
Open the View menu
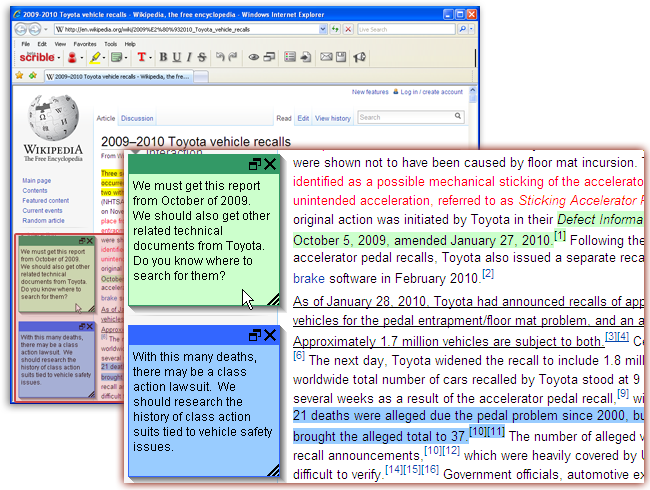click(x=60, y=44)
